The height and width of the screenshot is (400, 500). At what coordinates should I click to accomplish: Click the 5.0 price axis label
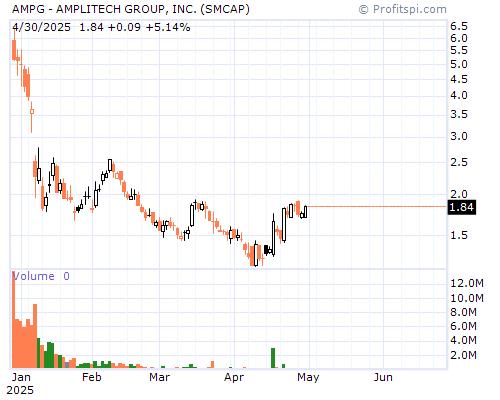[x=459, y=64]
